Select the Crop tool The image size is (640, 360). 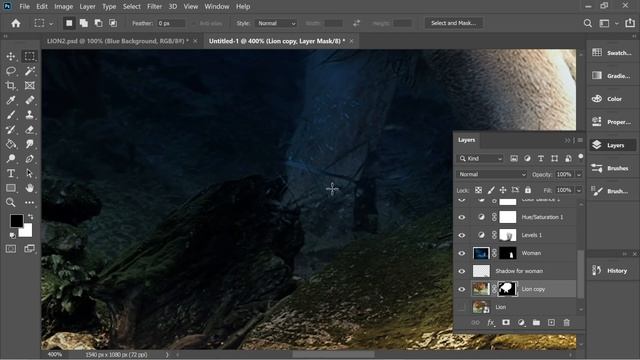pos(11,86)
